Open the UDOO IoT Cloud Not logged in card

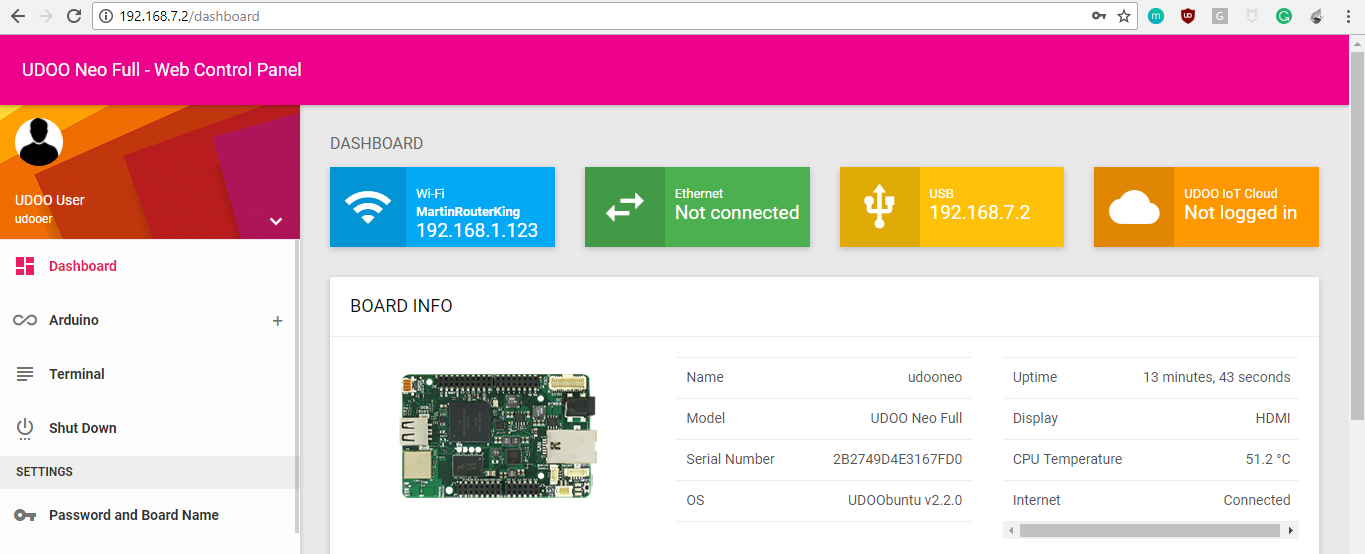(x=1206, y=207)
